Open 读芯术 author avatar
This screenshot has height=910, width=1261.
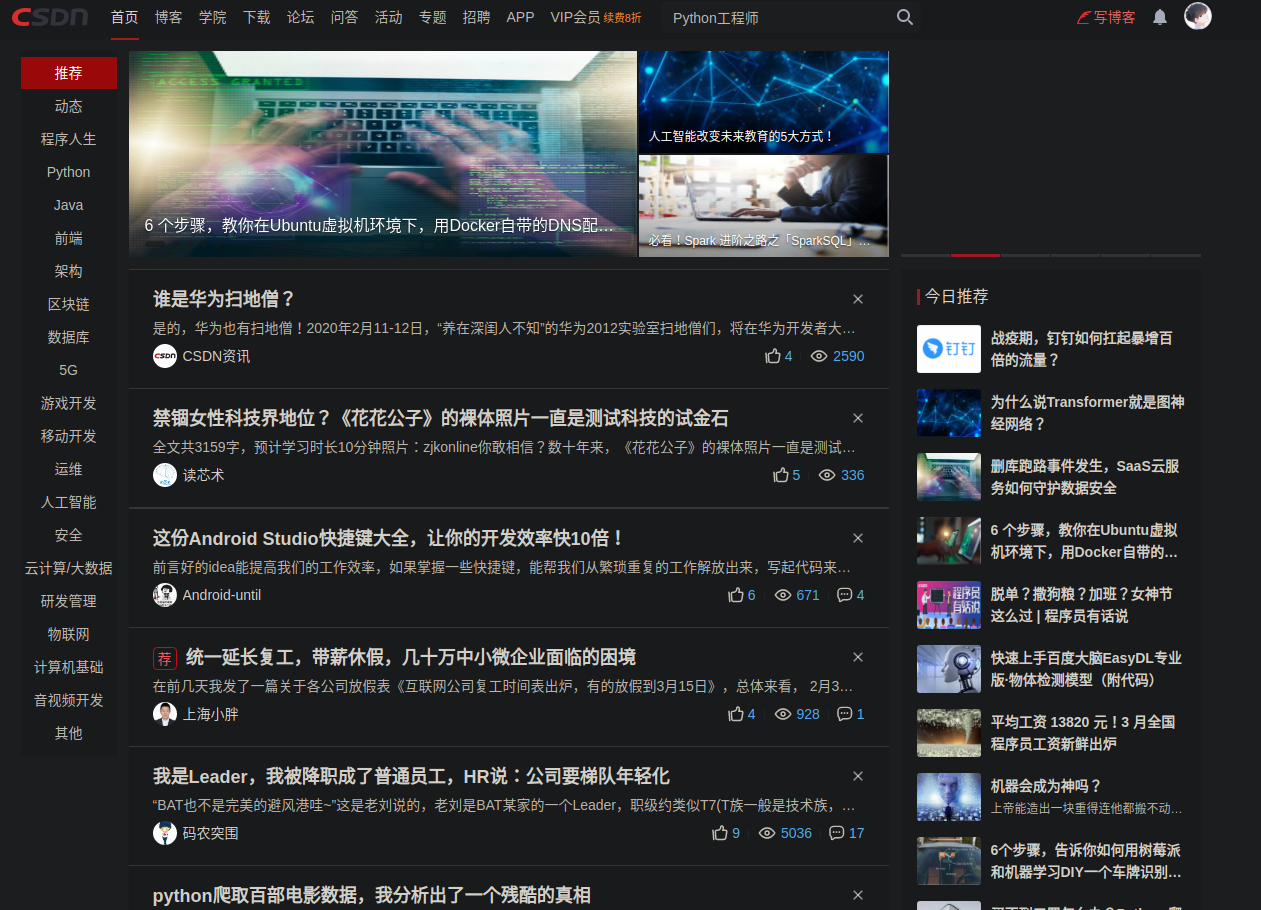point(165,475)
